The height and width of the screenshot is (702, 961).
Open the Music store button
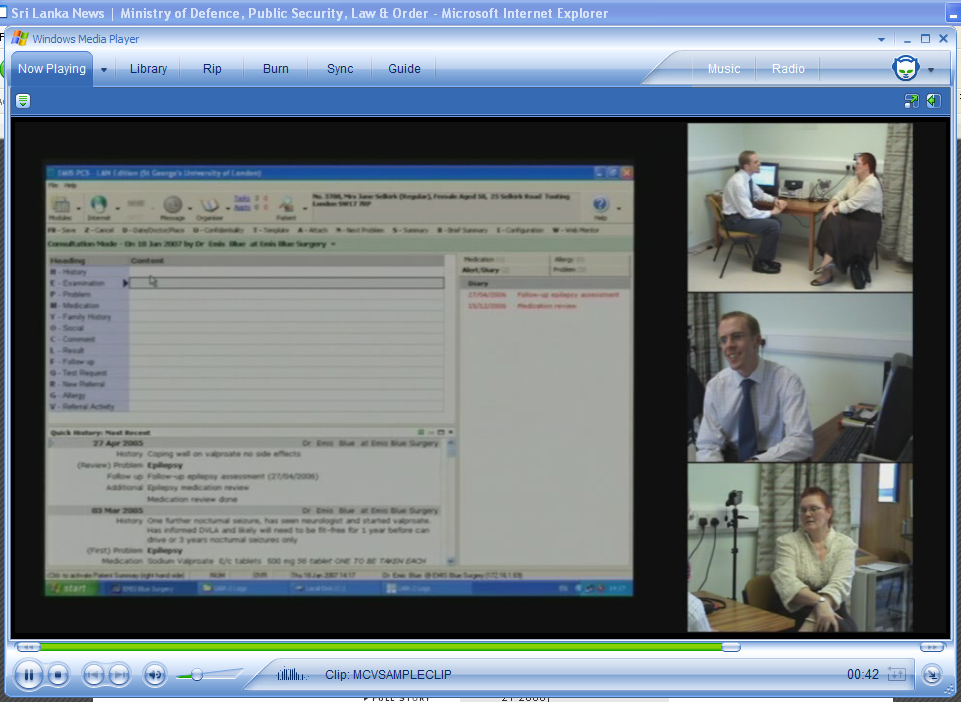(724, 69)
